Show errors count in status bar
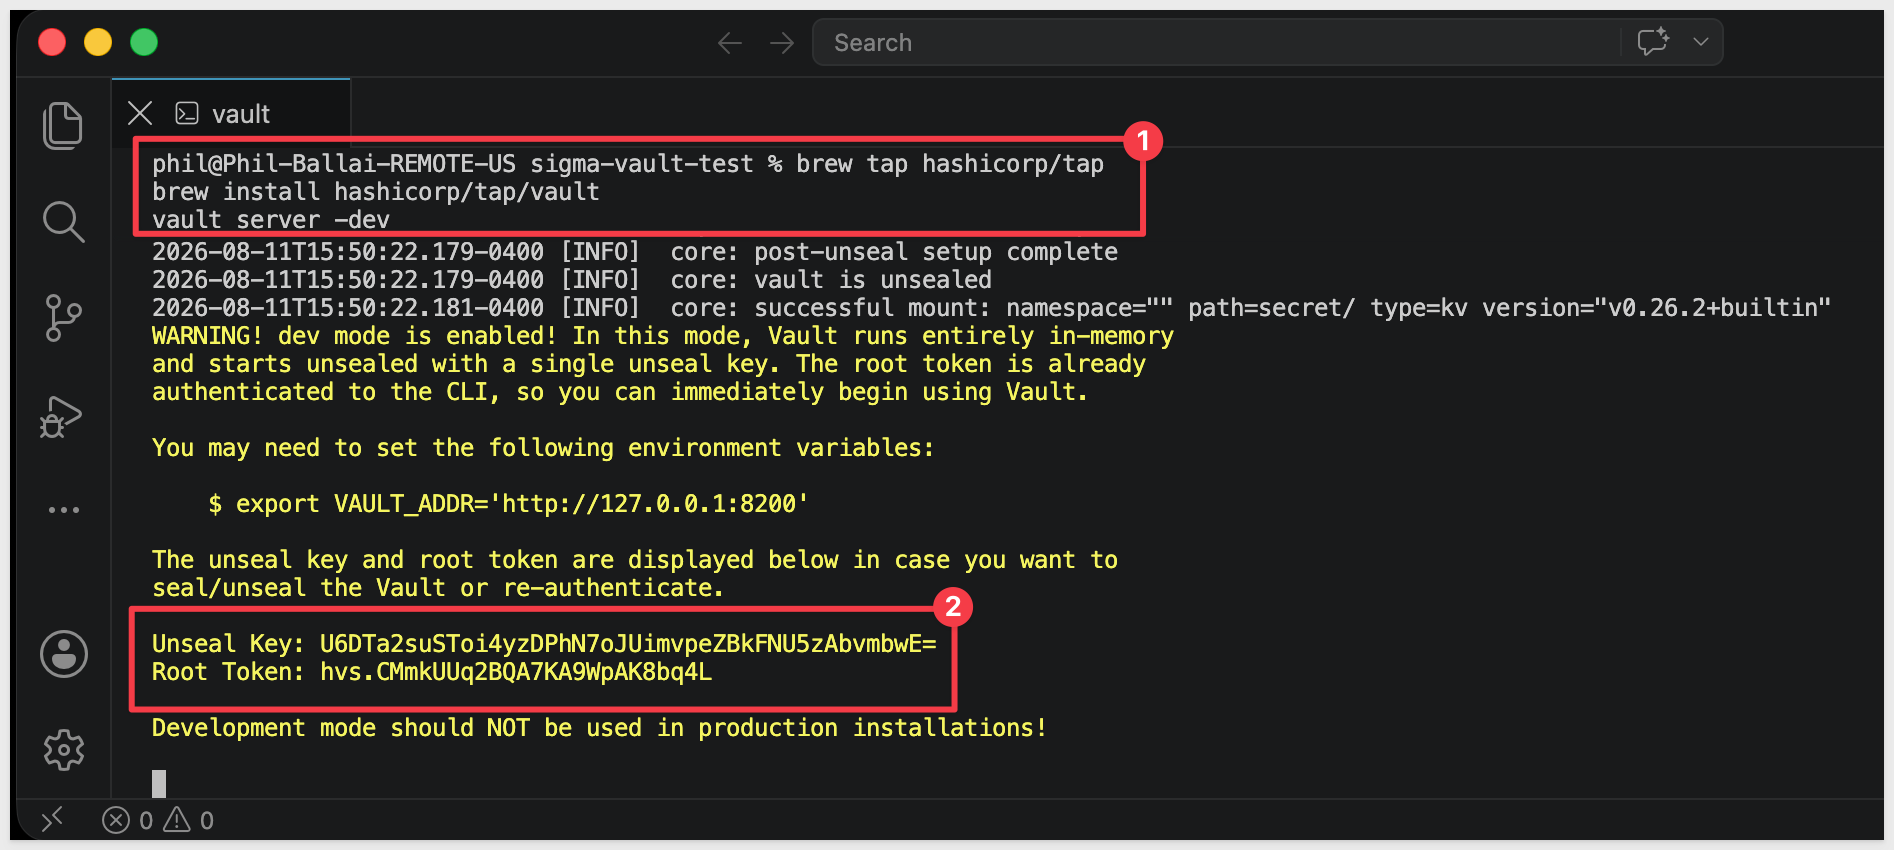1894x850 pixels. click(128, 821)
